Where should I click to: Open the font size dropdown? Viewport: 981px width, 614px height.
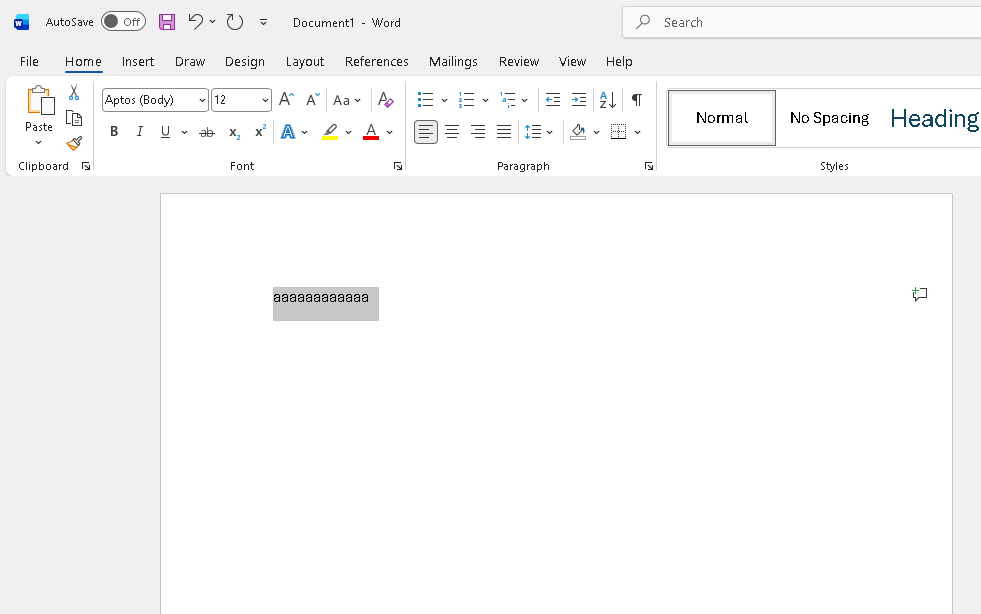[265, 100]
